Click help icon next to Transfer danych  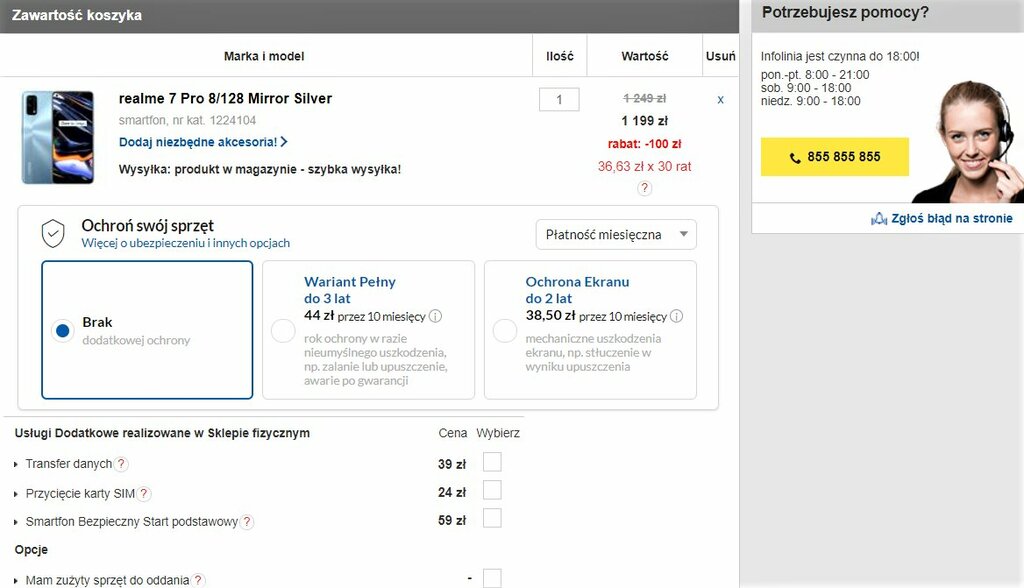tap(121, 464)
